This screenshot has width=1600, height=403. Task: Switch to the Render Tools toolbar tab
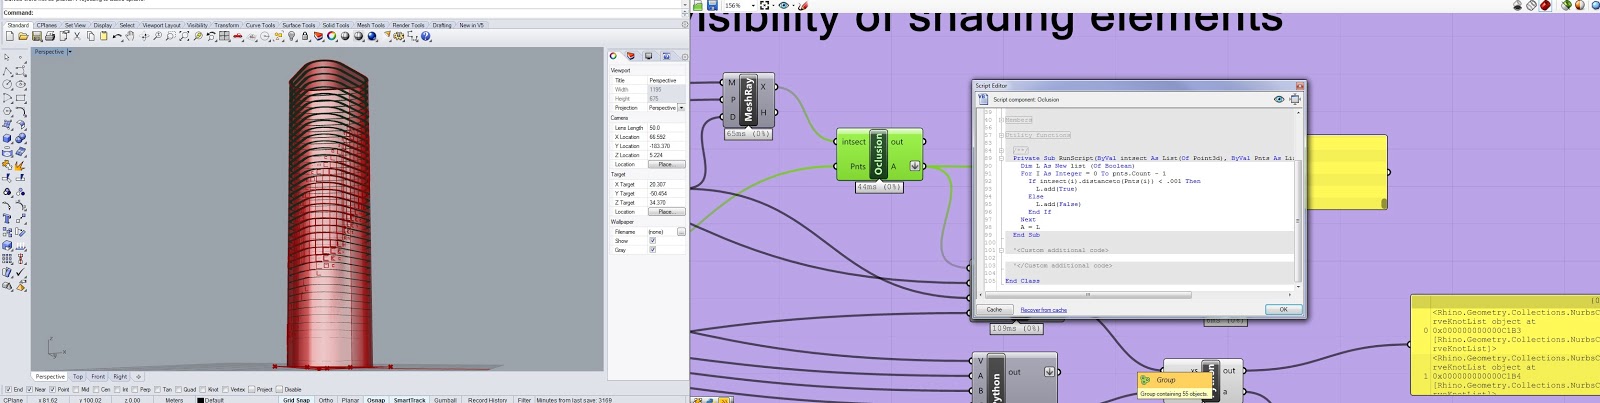408,25
